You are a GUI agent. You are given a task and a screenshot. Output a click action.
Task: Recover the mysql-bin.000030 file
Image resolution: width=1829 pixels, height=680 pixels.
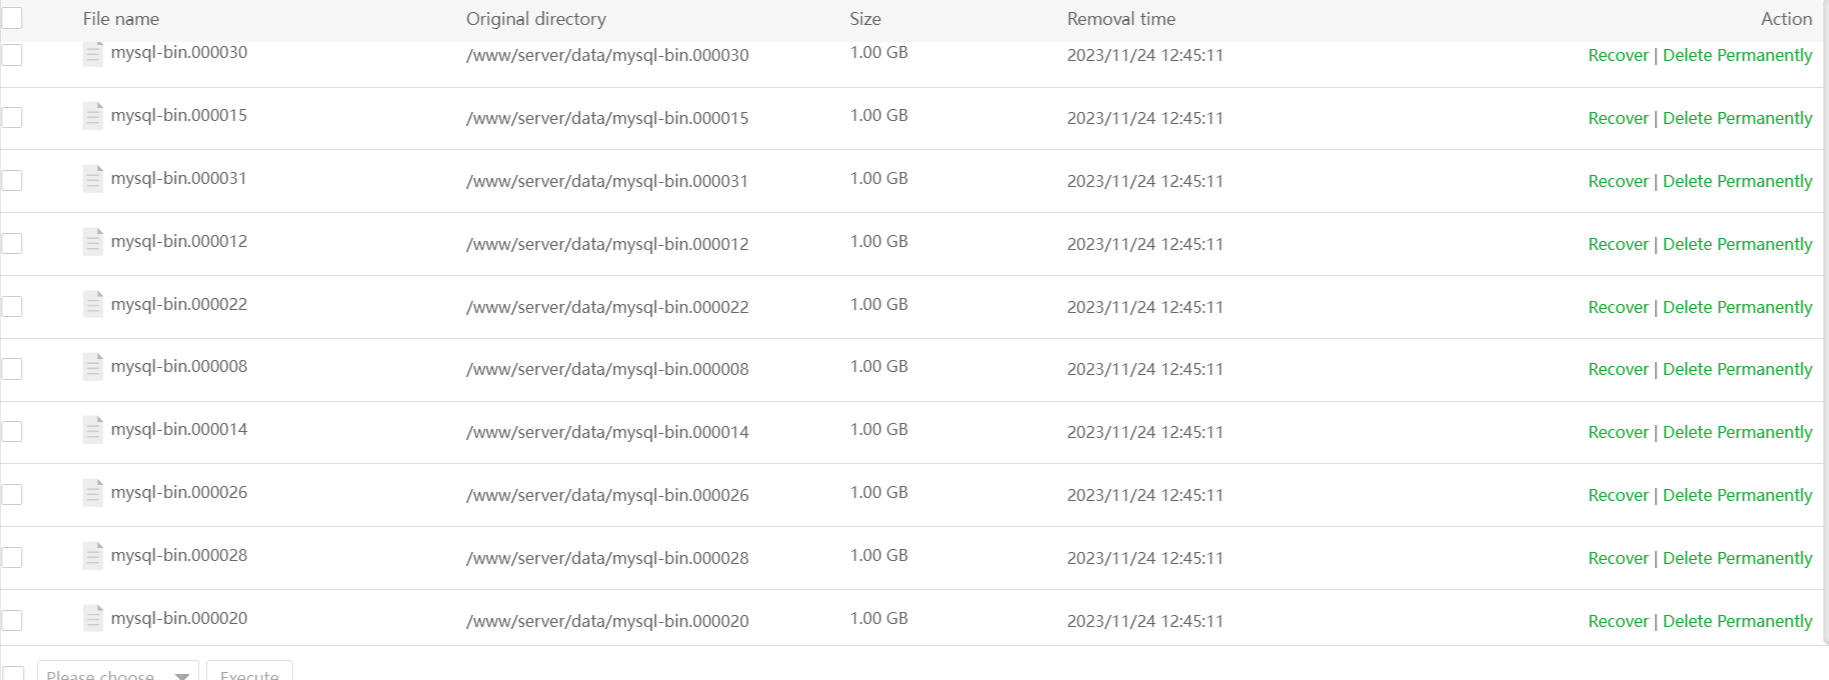[x=1617, y=56]
